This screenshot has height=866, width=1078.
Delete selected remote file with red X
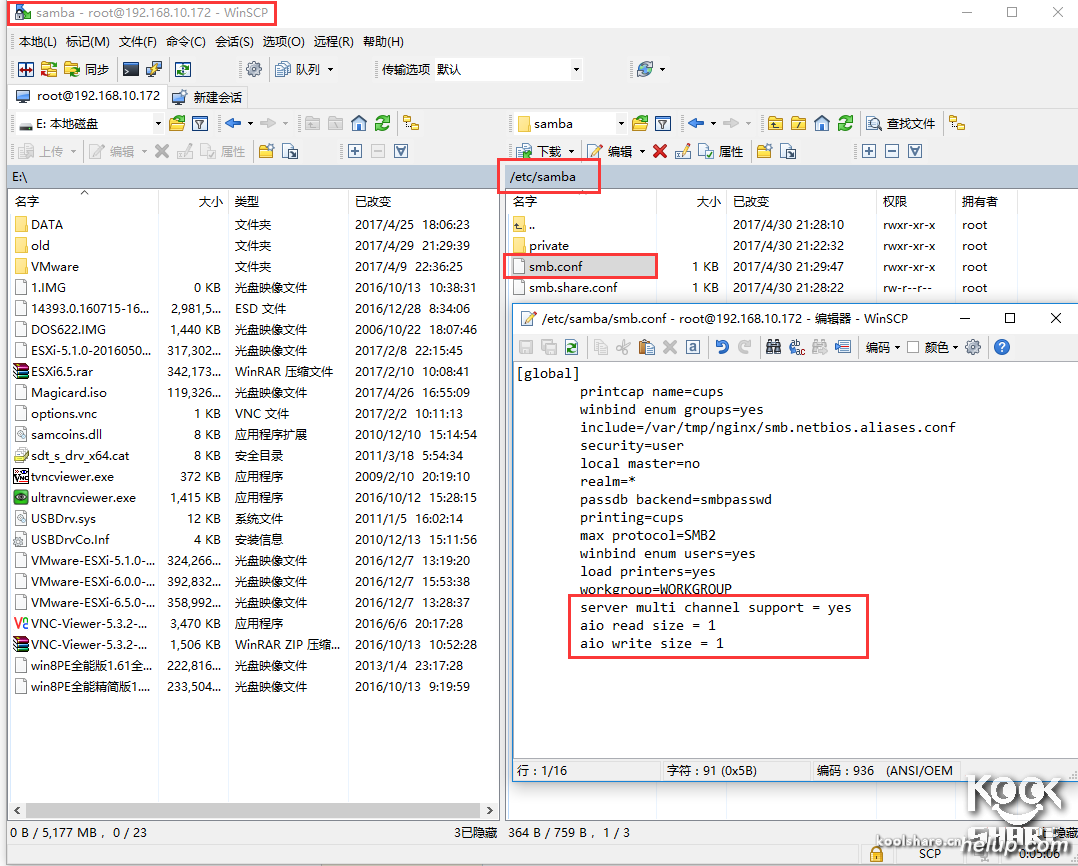660,151
